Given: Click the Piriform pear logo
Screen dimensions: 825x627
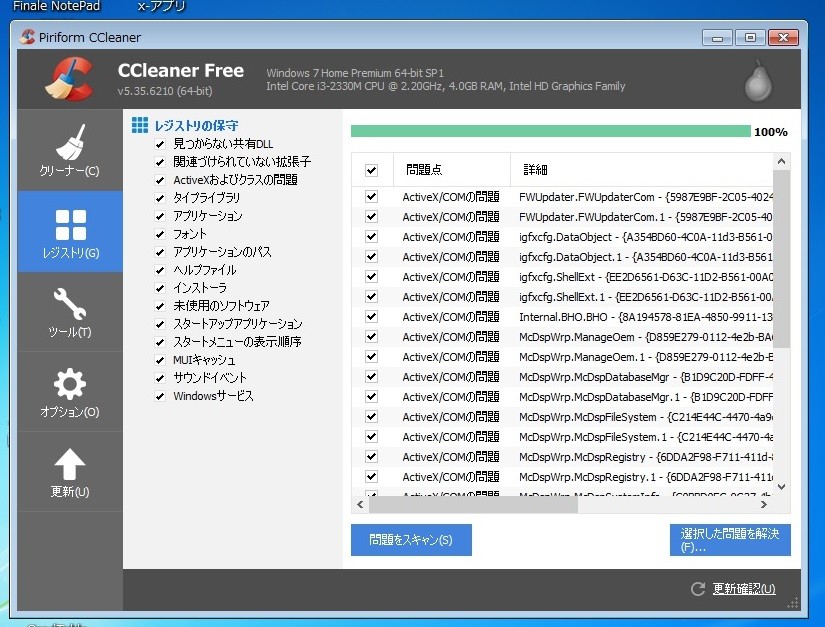Looking at the screenshot, I should pyautogui.click(x=758, y=80).
